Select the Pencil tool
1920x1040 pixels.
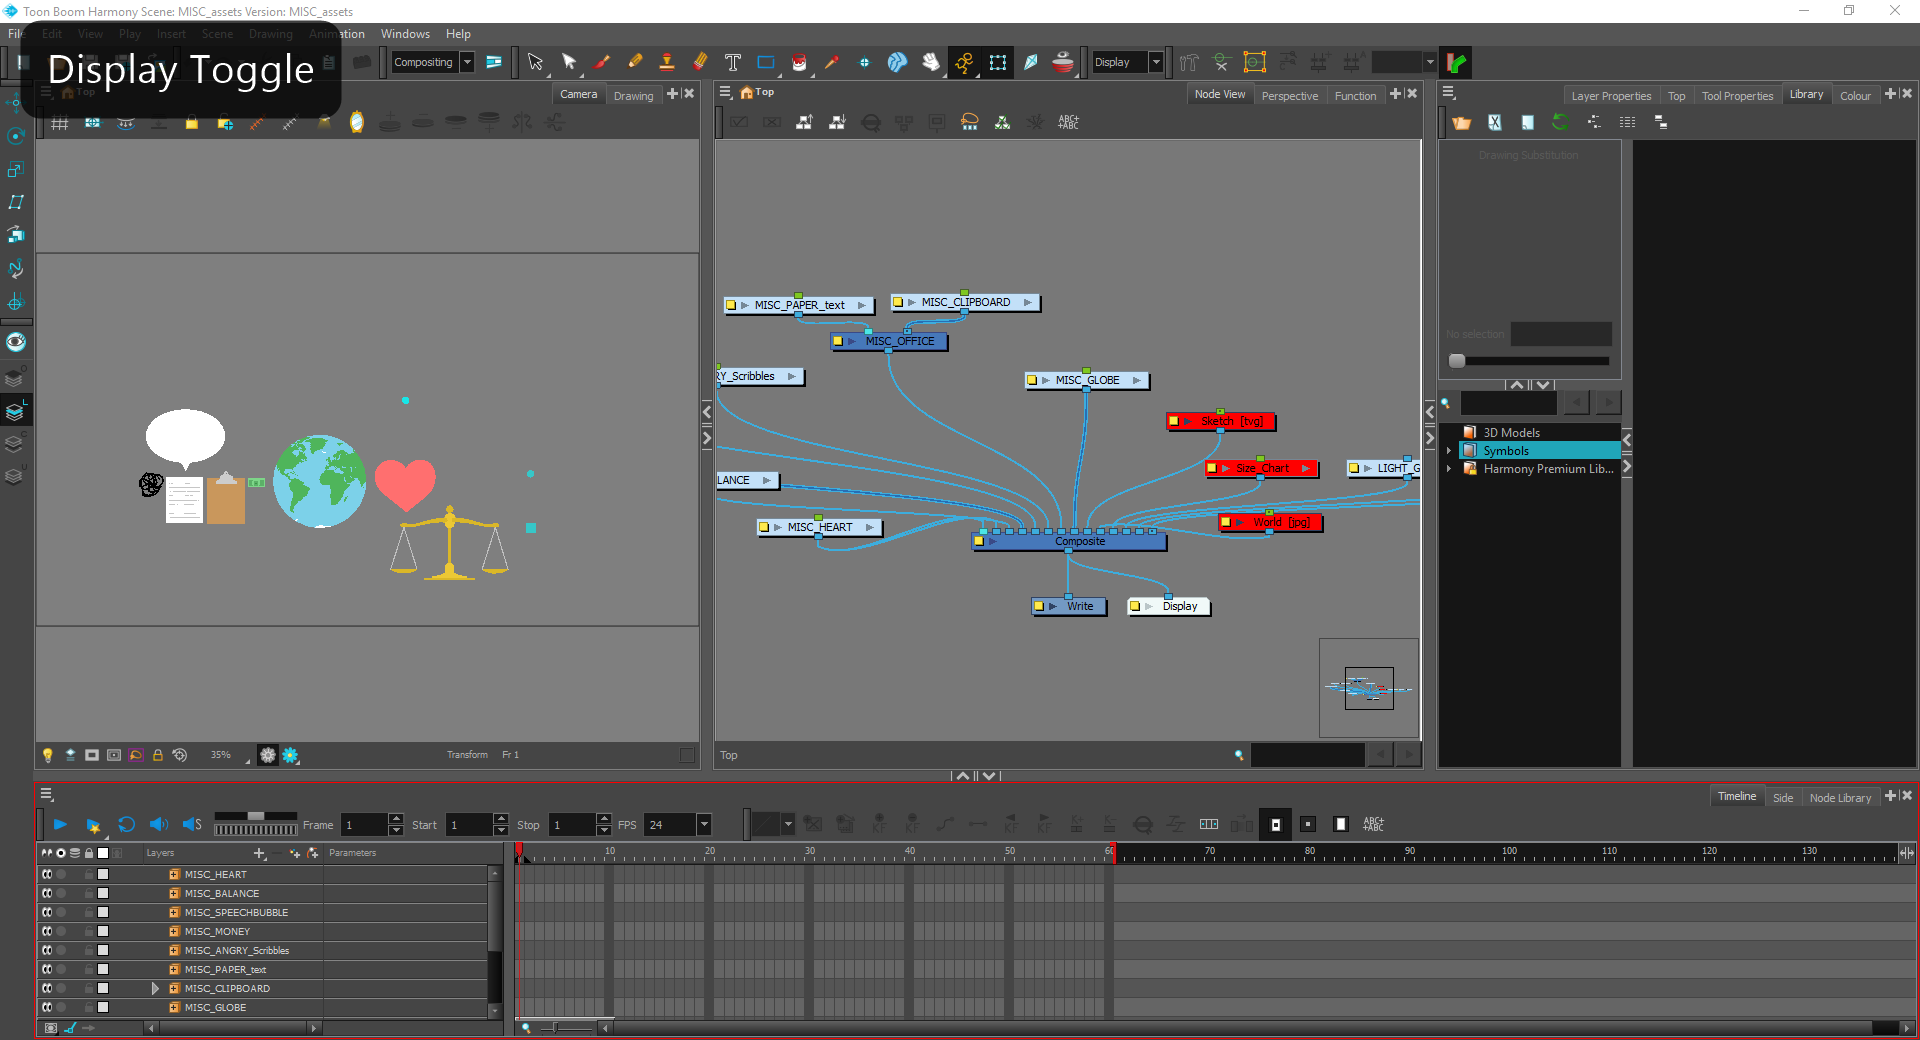635,62
